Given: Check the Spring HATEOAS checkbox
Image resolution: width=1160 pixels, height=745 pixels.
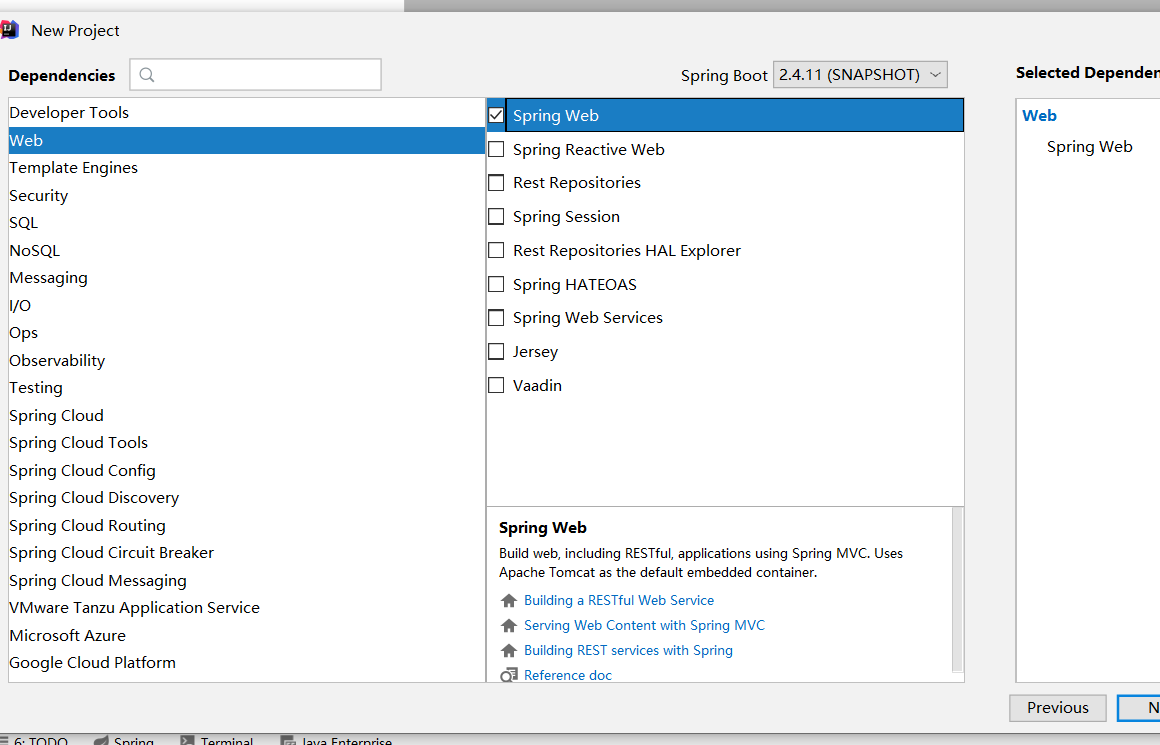Looking at the screenshot, I should [496, 285].
